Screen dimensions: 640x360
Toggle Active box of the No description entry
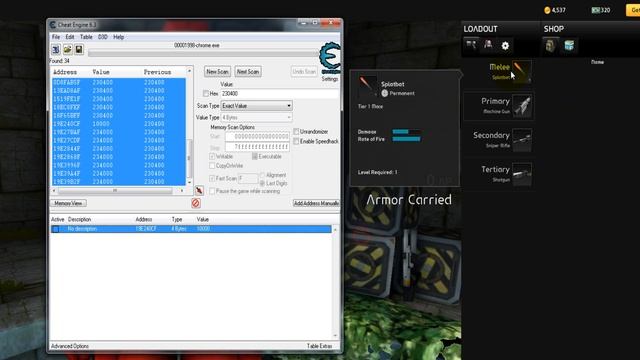tap(56, 229)
